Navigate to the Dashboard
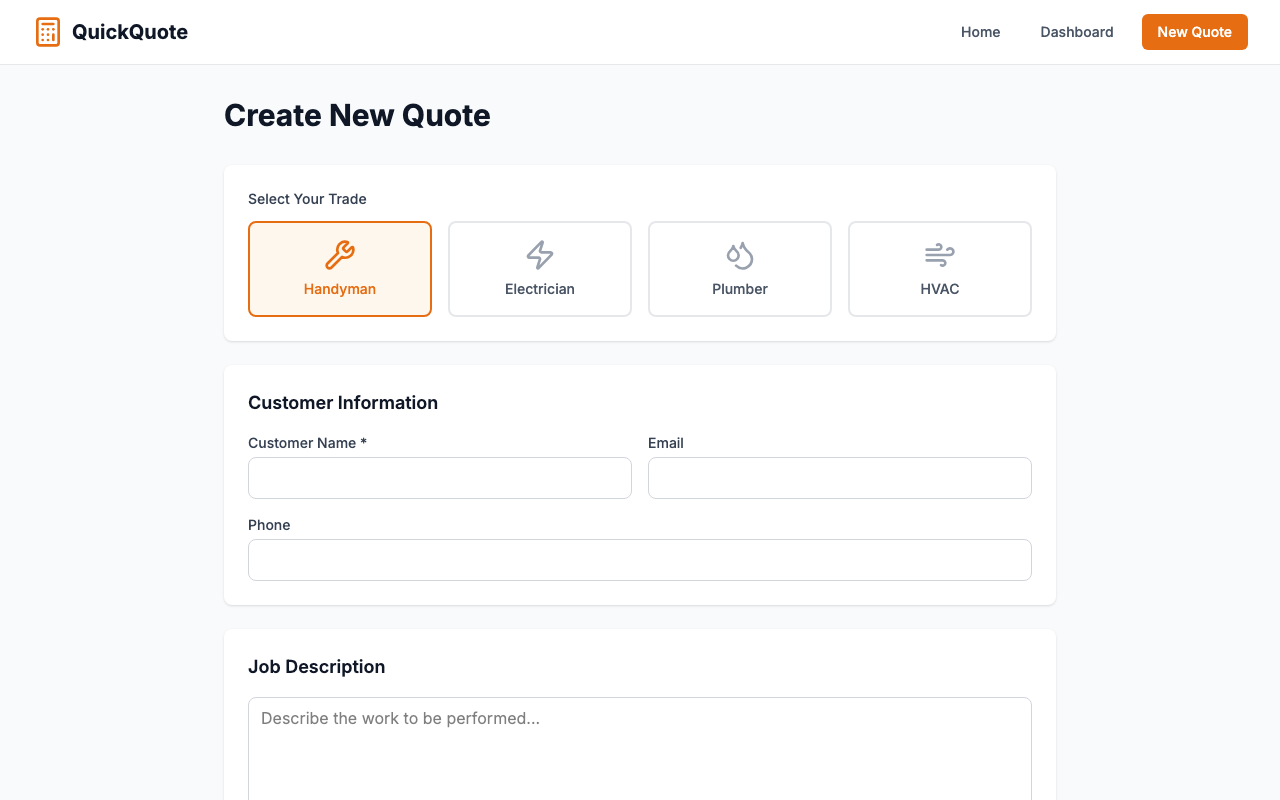The width and height of the screenshot is (1280, 800). tap(1077, 31)
